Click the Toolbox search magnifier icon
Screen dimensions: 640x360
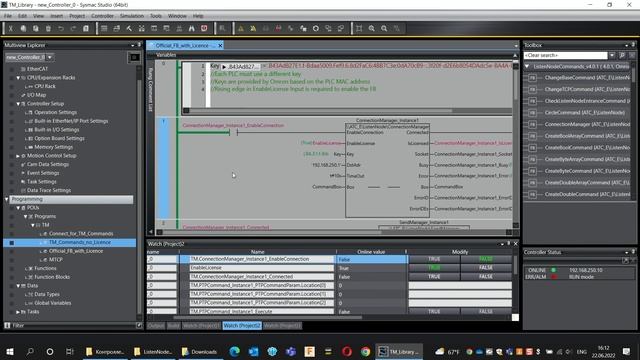[x=622, y=55]
